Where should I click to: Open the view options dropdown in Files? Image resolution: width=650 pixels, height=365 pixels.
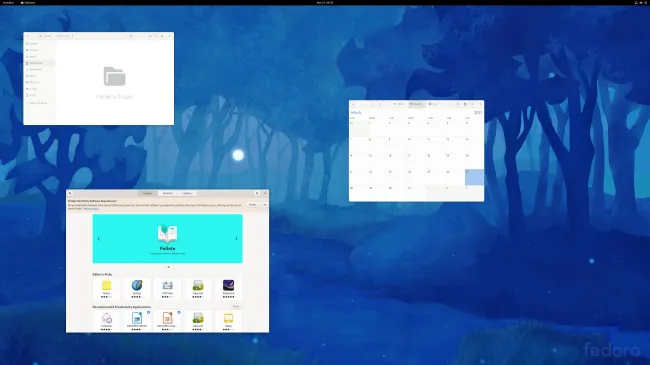pos(155,36)
